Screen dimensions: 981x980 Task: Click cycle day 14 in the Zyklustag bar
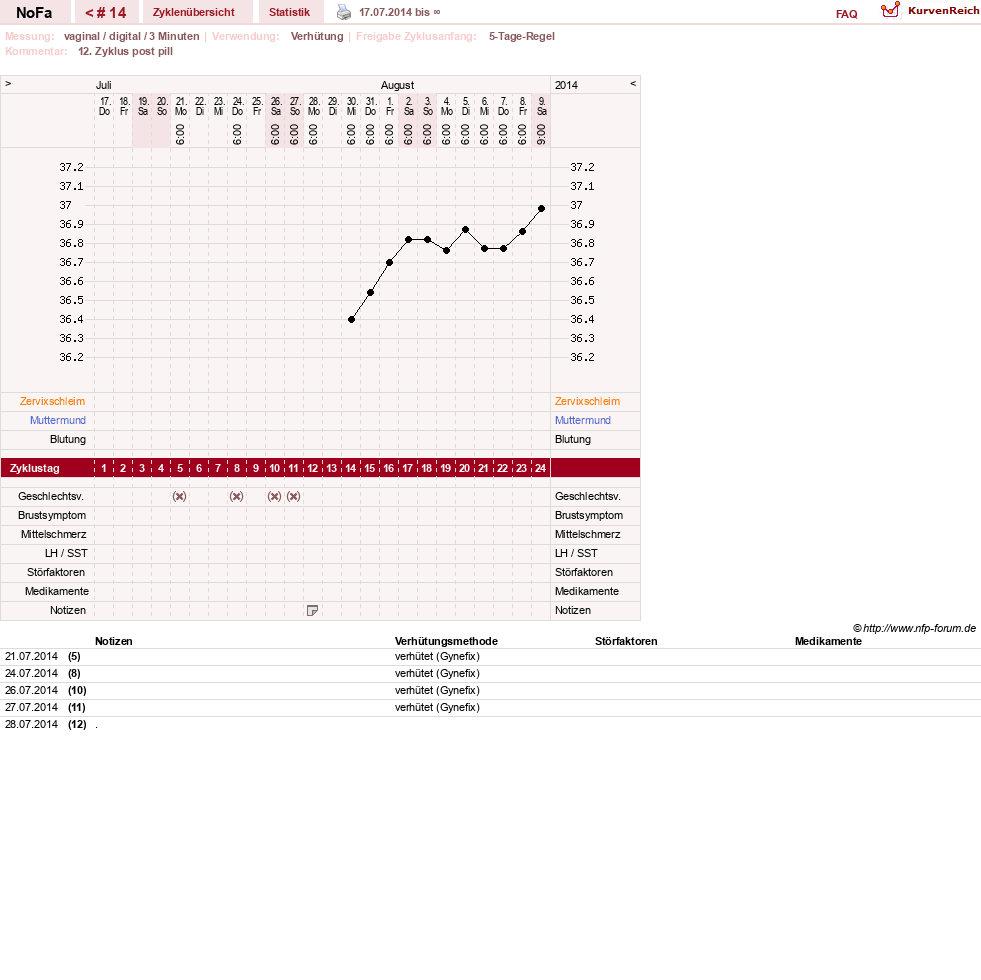point(350,468)
